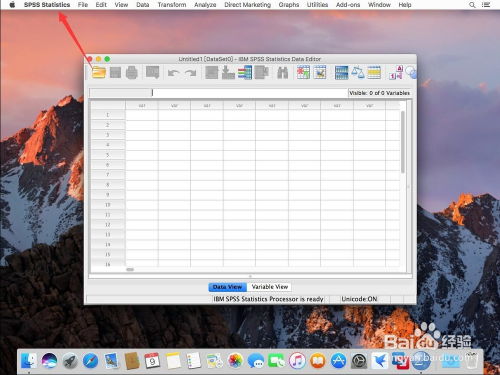This screenshot has width=500, height=375.
Task: Click the Print icon in toolbar
Action: point(132,72)
